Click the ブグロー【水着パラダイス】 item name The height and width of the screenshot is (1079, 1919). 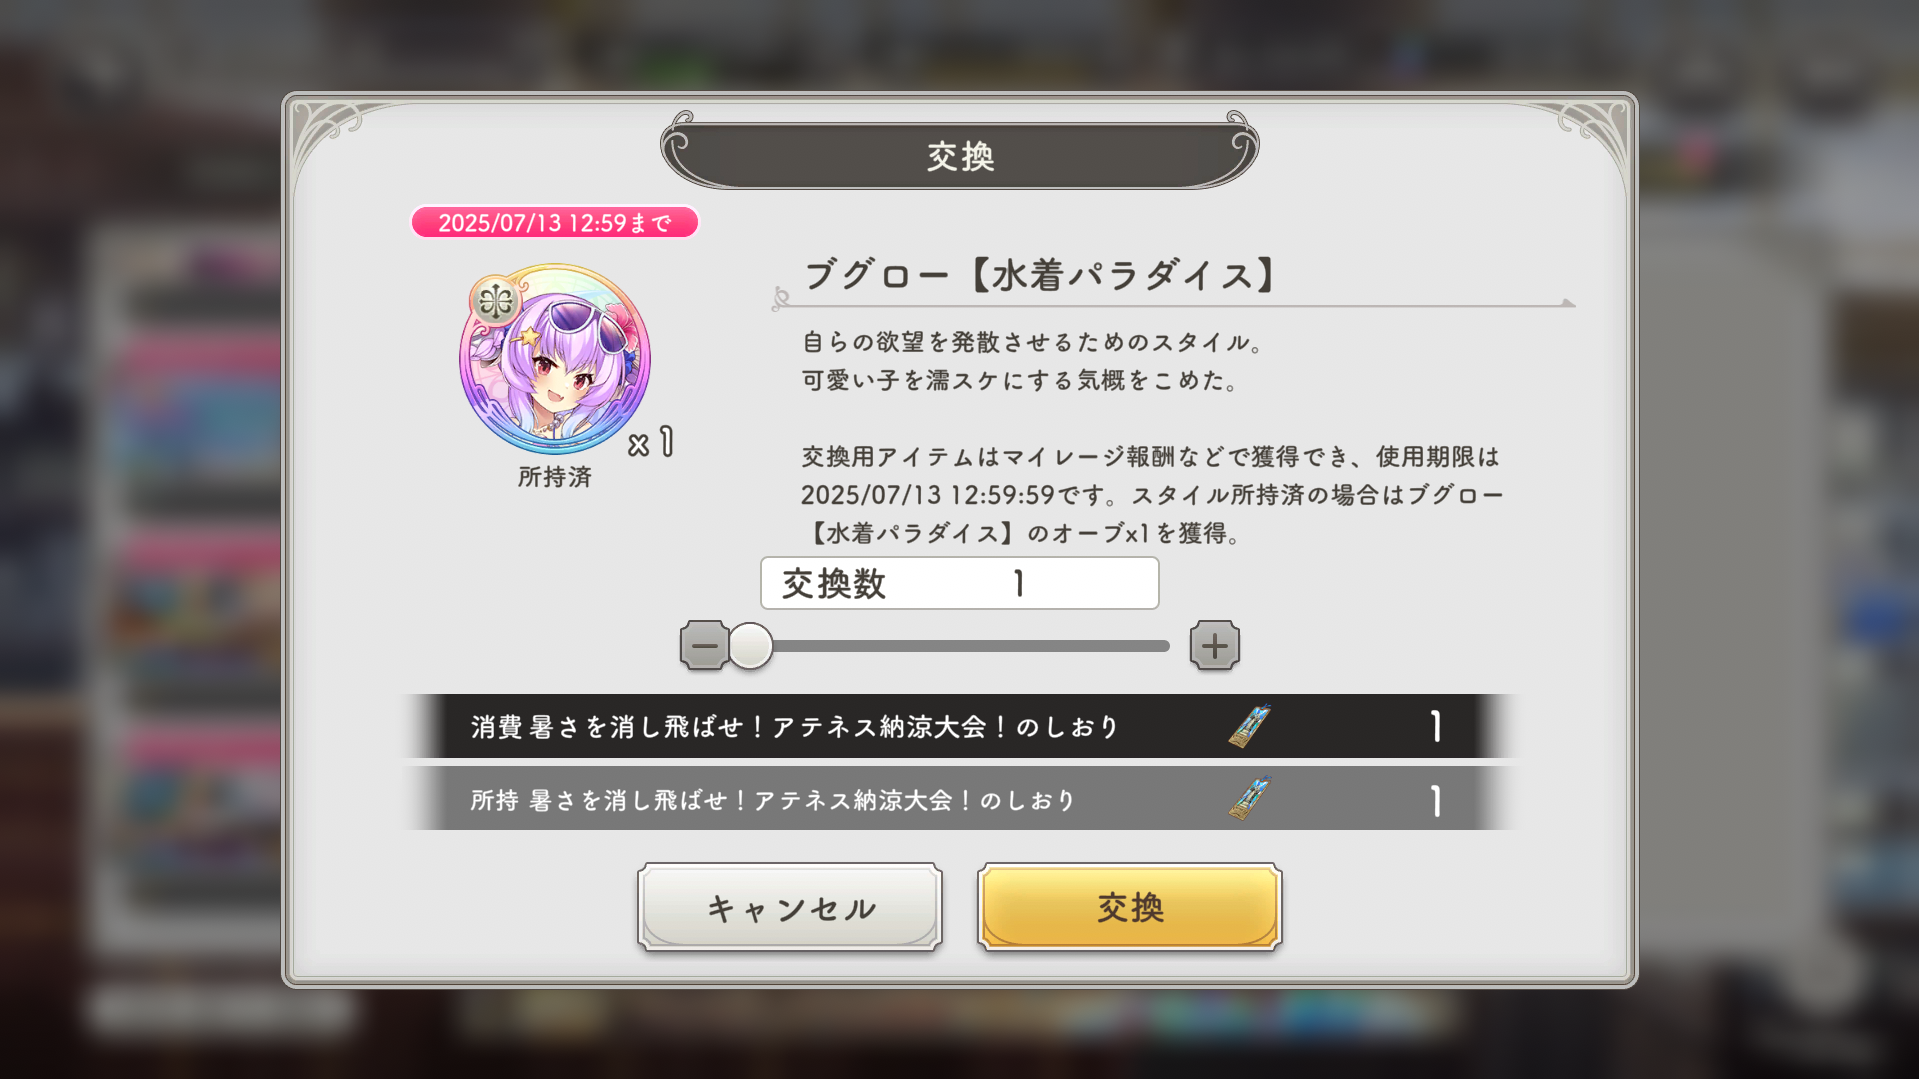[x=1040, y=275]
